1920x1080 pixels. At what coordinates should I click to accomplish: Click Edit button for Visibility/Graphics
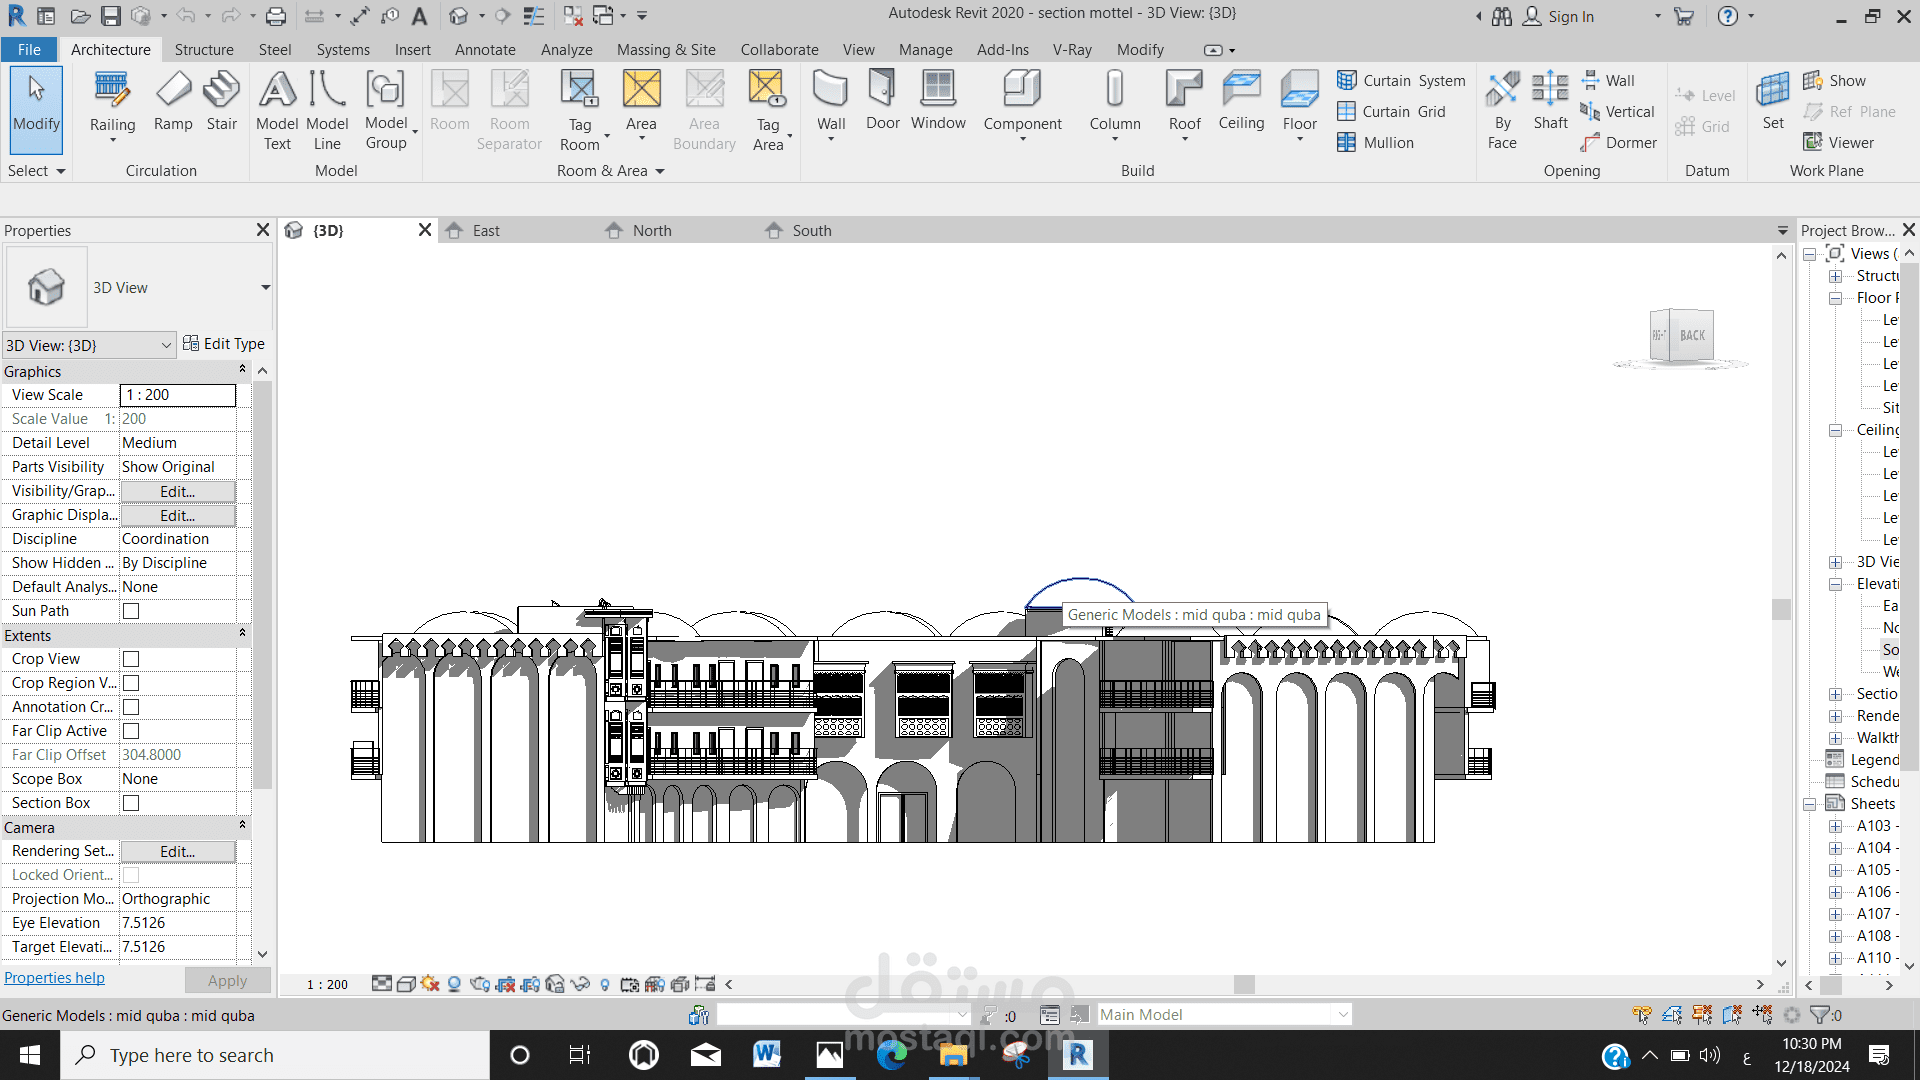coord(178,492)
